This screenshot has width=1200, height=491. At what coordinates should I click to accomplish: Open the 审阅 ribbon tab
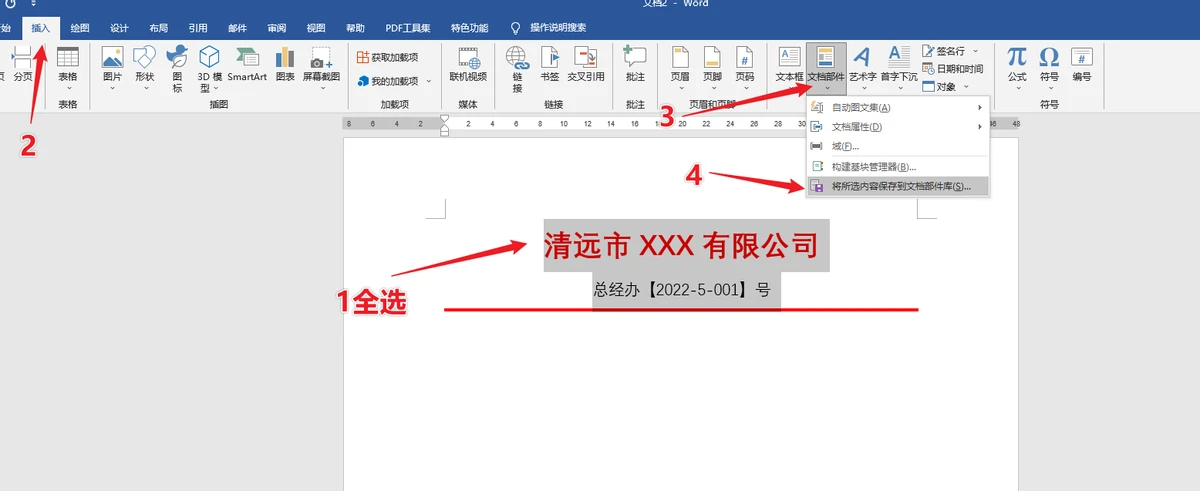coord(277,28)
